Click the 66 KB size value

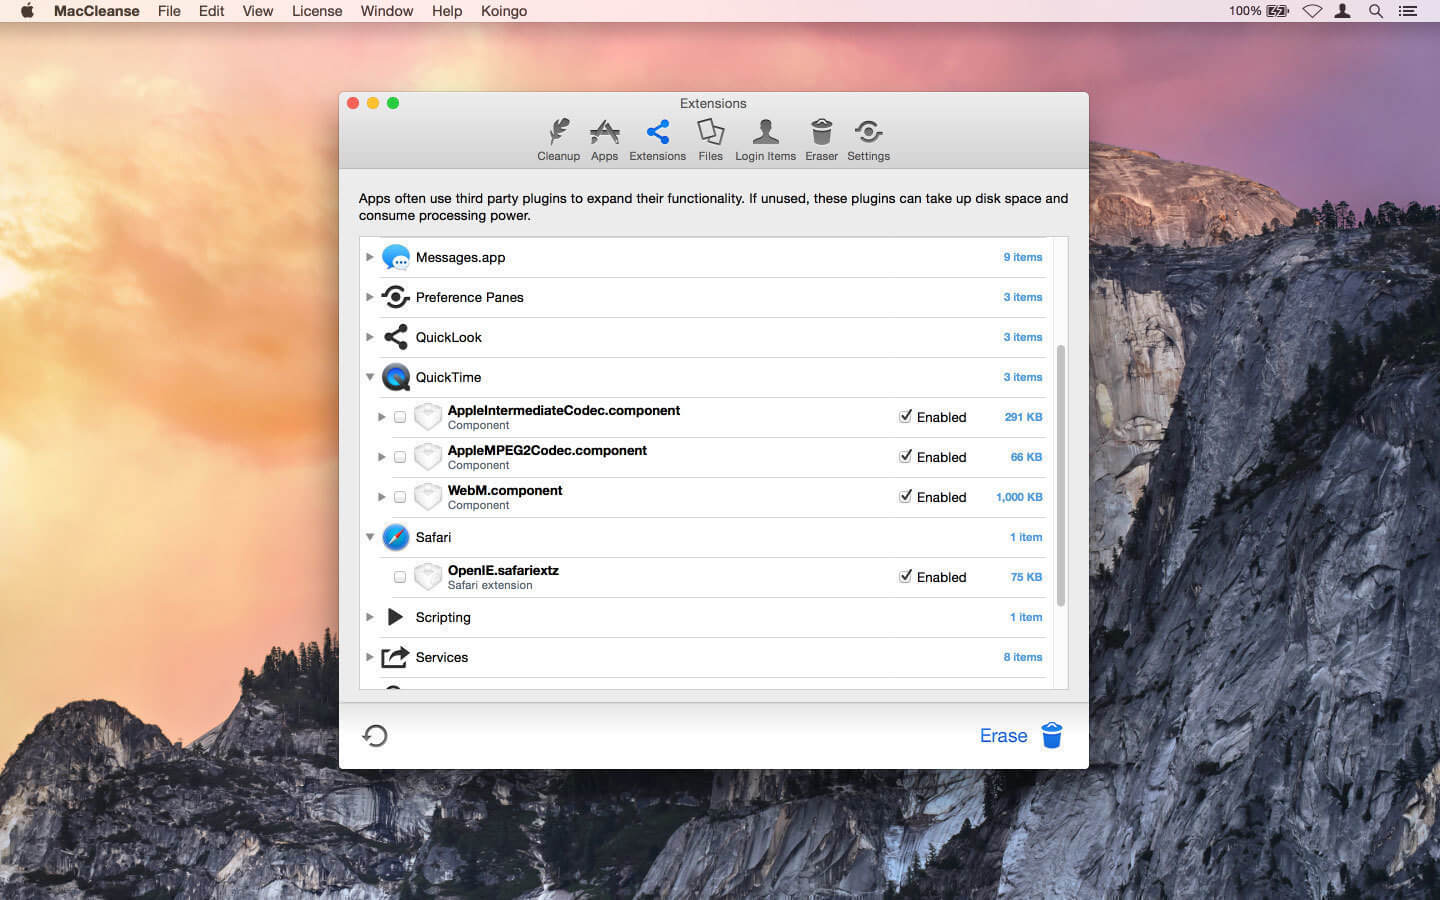[x=1026, y=457]
